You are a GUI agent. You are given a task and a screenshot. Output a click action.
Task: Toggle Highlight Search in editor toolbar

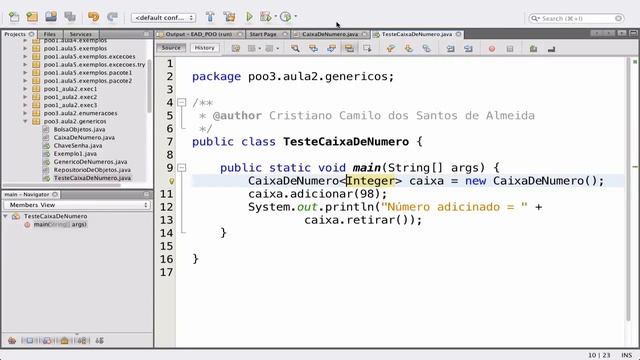coord(349,49)
